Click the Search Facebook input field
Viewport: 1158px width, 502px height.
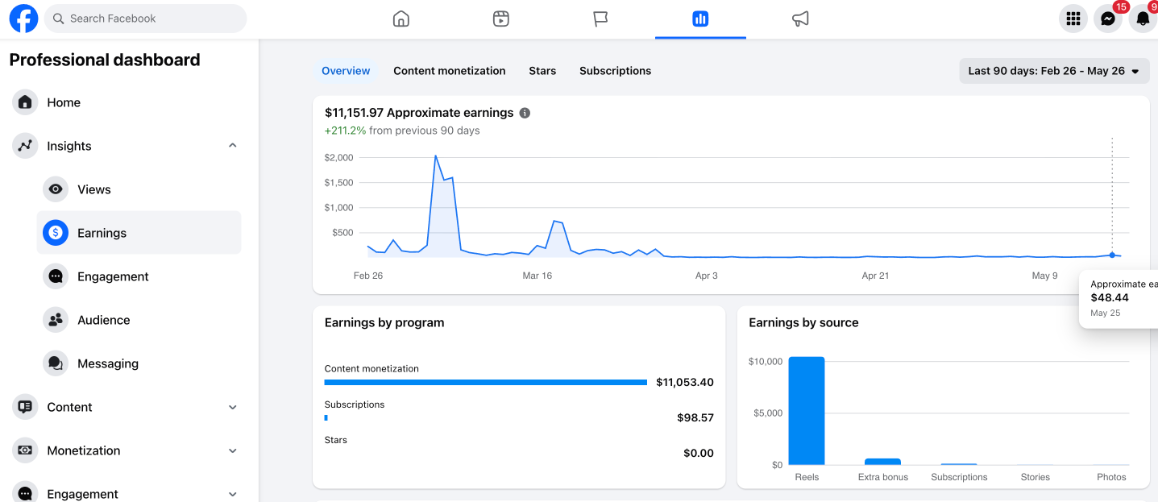pos(145,18)
